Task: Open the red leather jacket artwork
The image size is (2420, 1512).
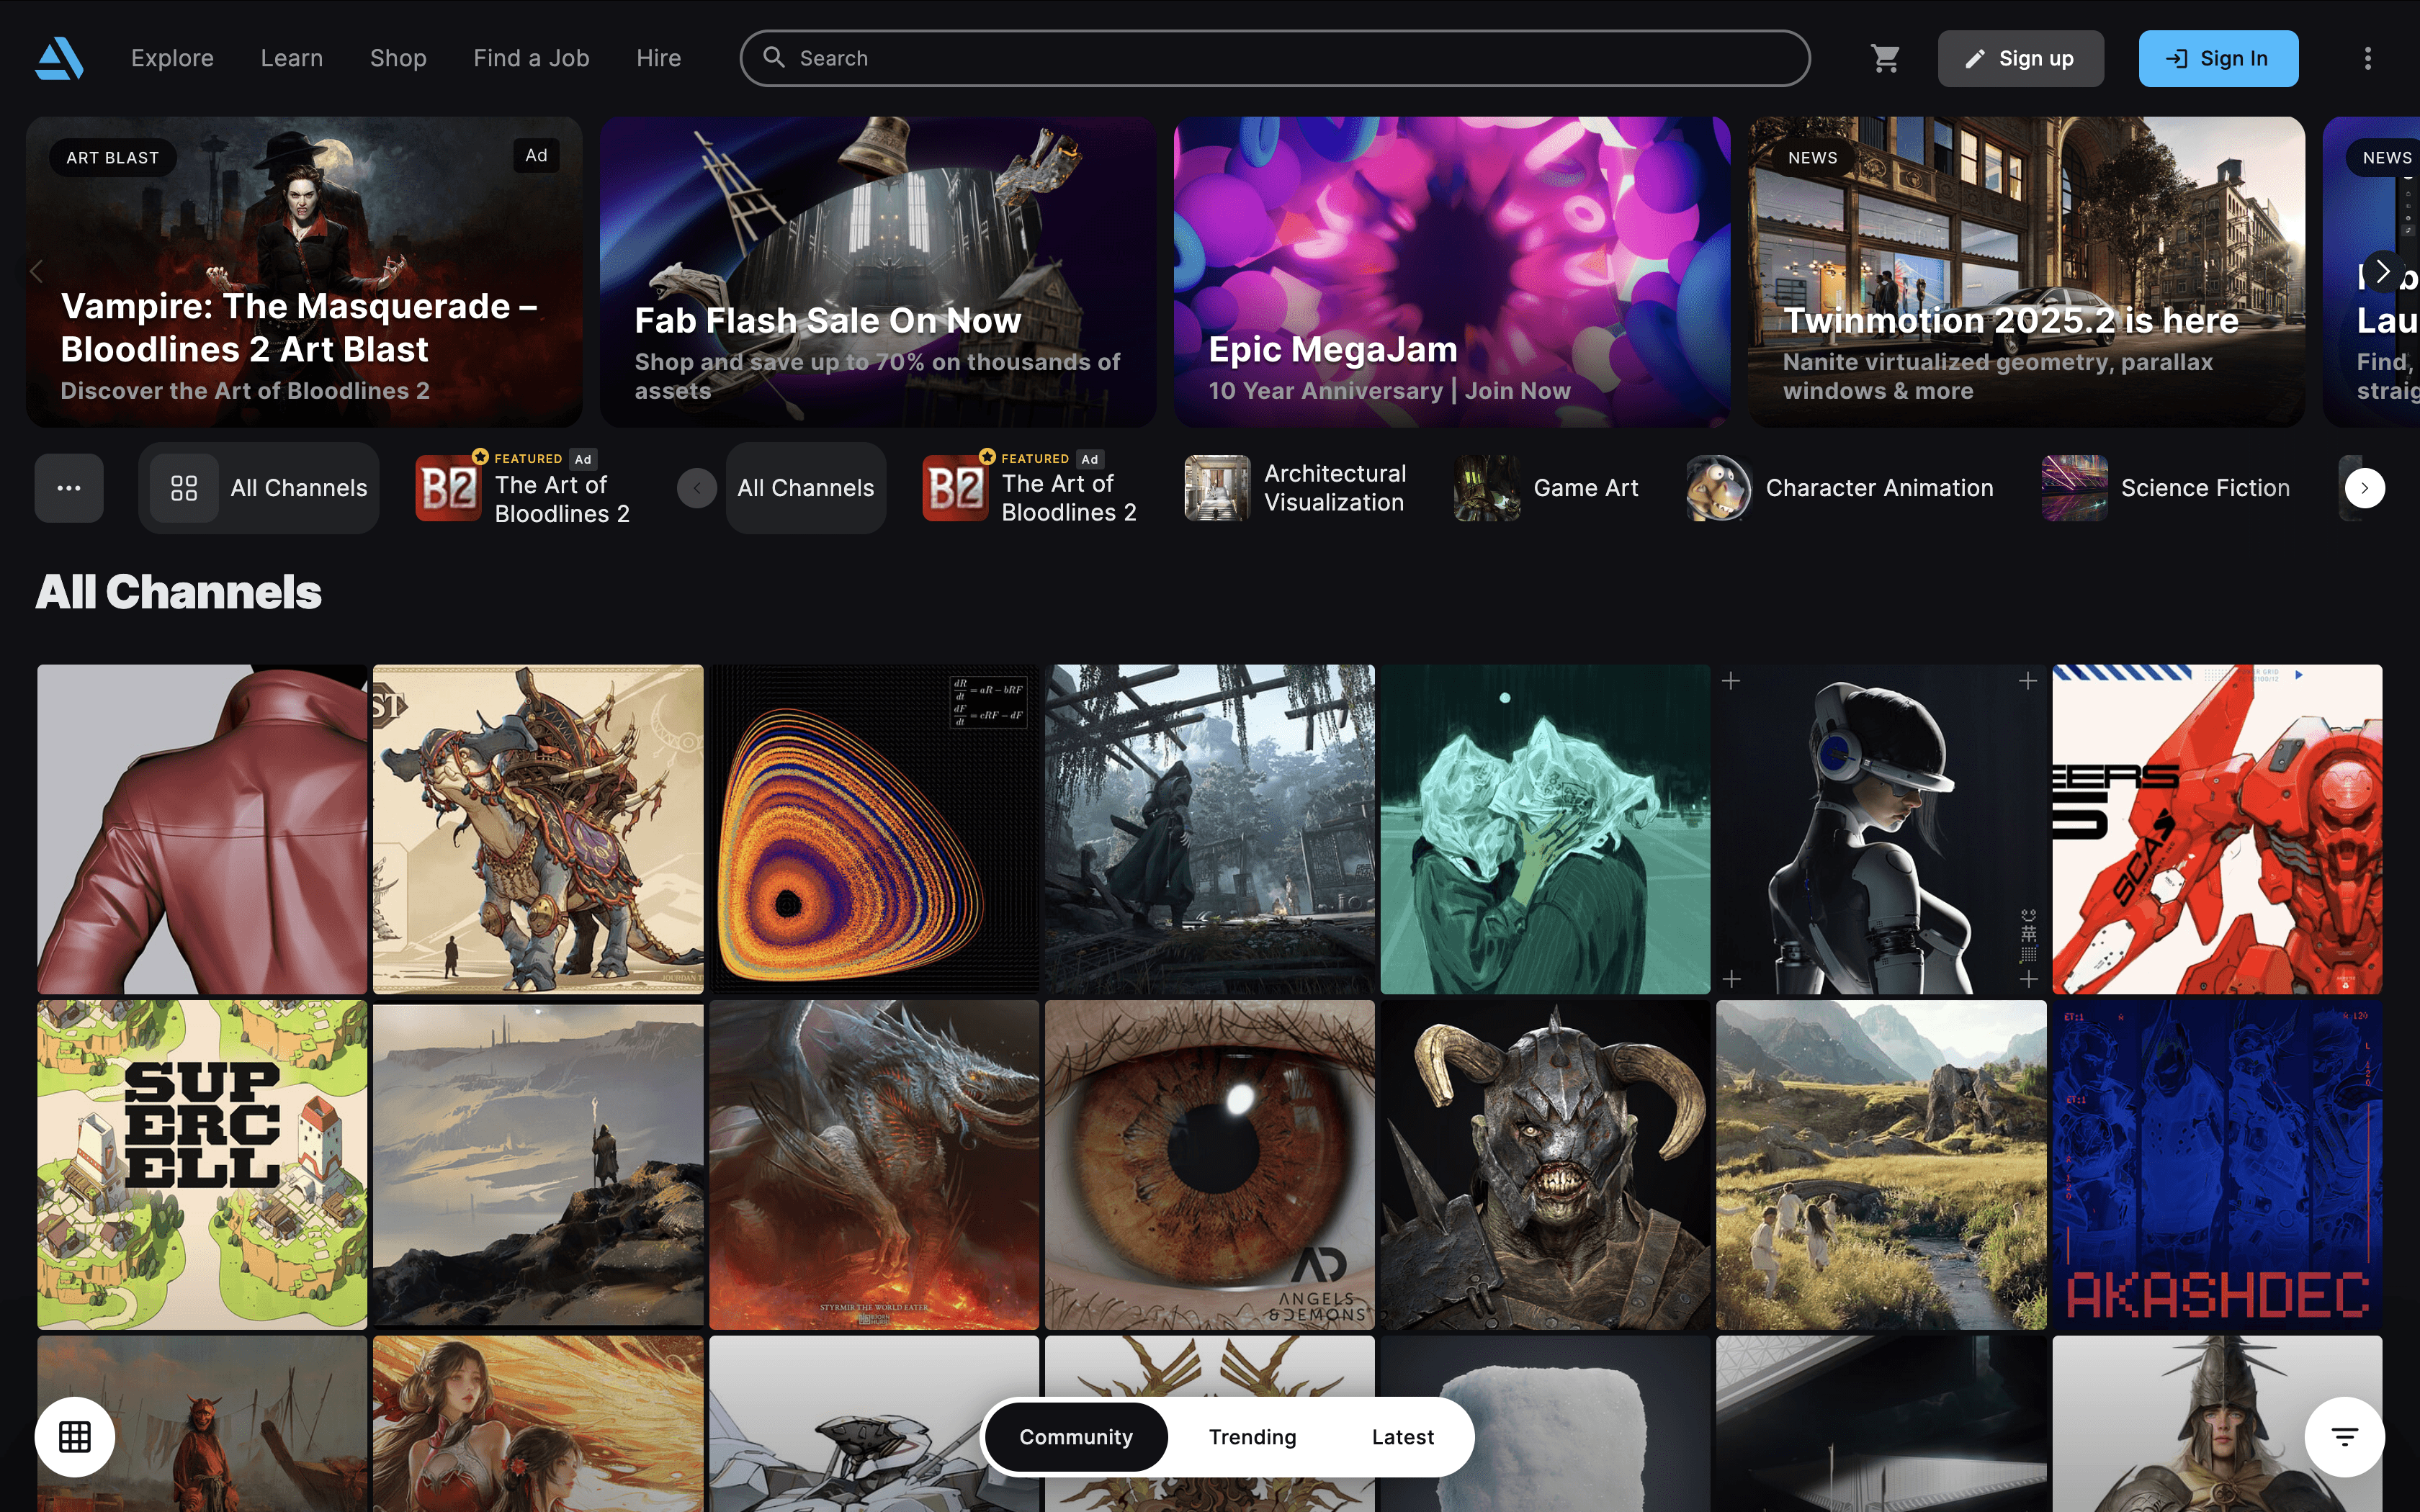Action: coord(202,829)
